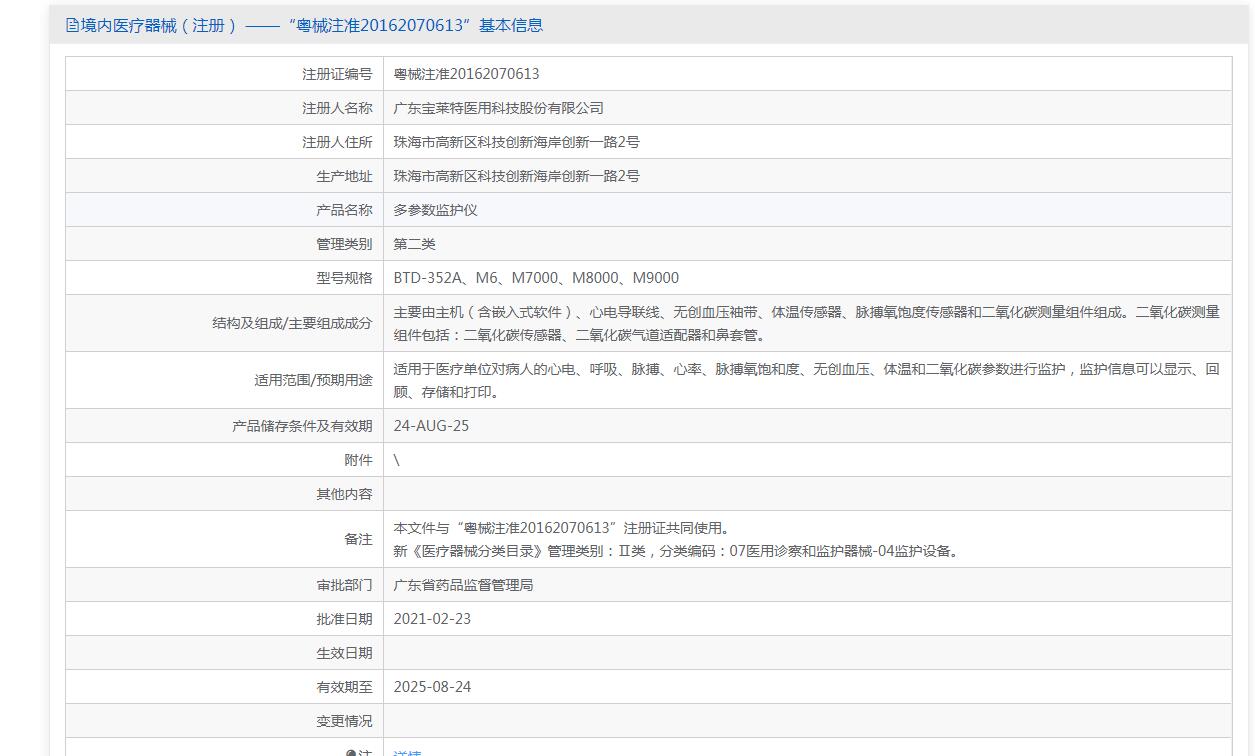The width and height of the screenshot is (1255, 756).
Task: Select the registrant name 广东宝莱特医用科技股份有限公司
Action: [498, 108]
